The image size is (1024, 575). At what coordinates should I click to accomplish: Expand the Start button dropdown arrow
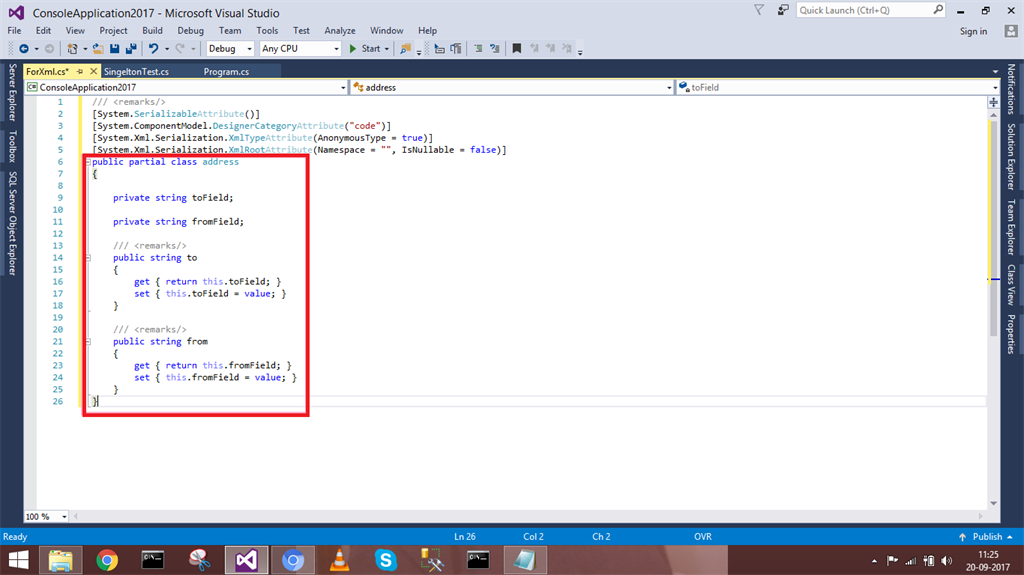pyautogui.click(x=387, y=49)
